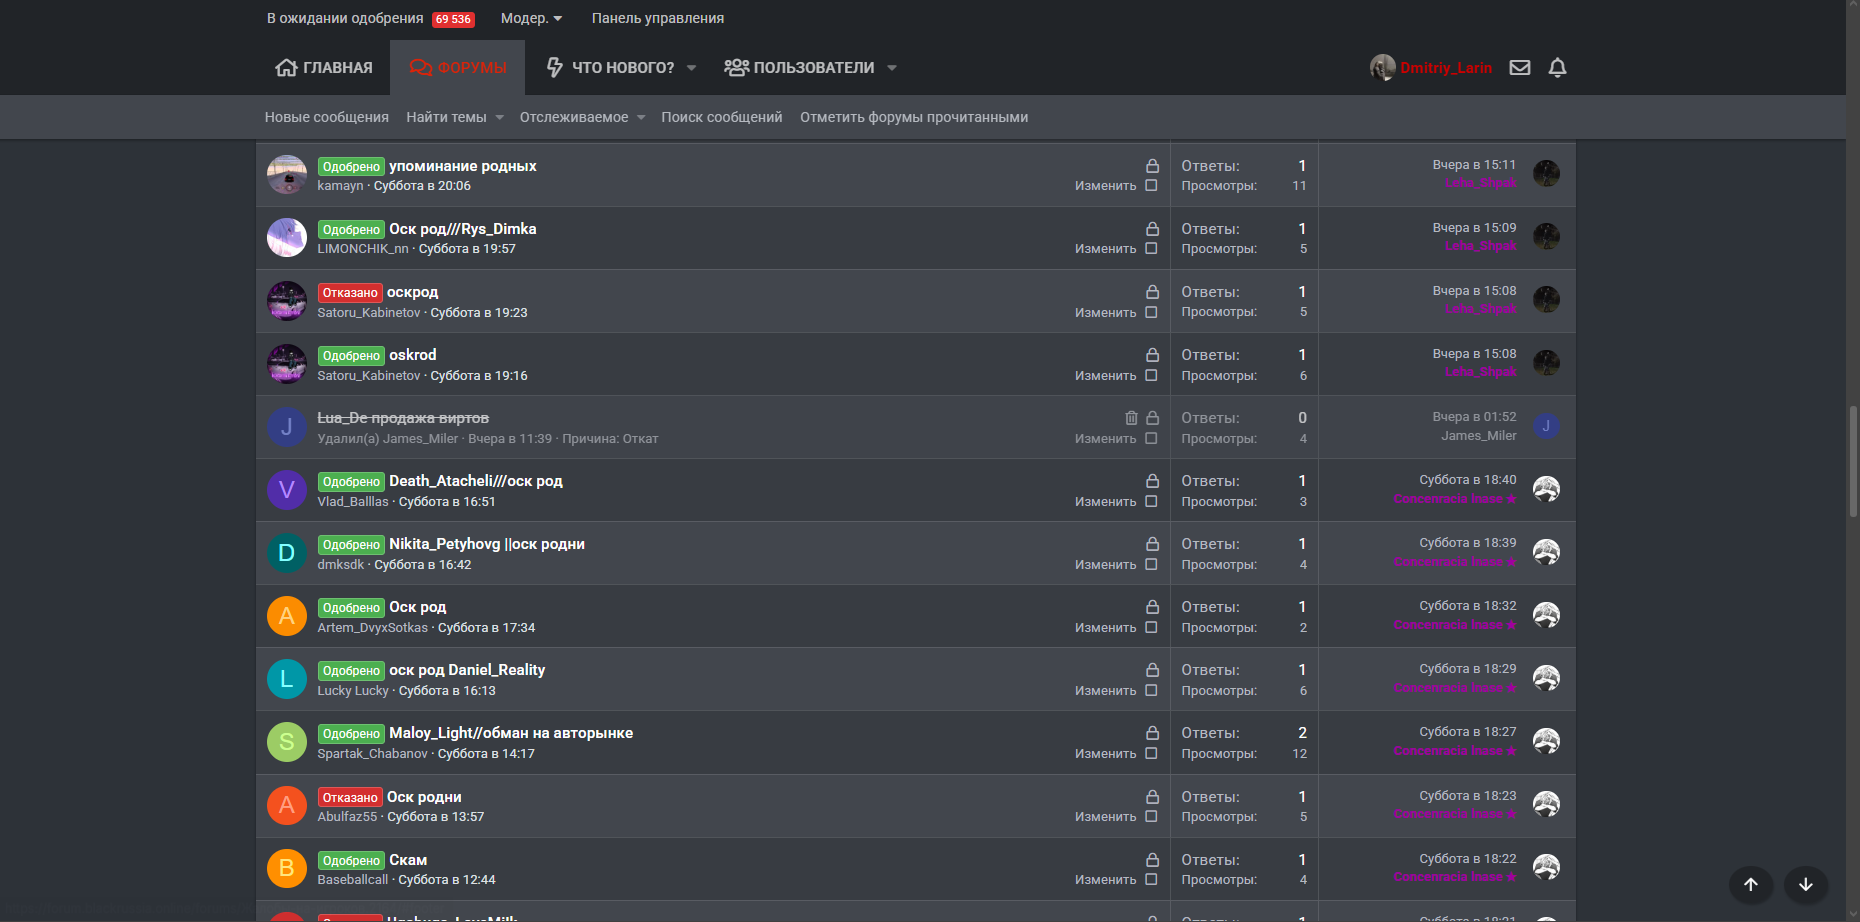Viewport: 1860px width, 922px height.
Task: Open the envelope messages icon
Action: [1520, 68]
